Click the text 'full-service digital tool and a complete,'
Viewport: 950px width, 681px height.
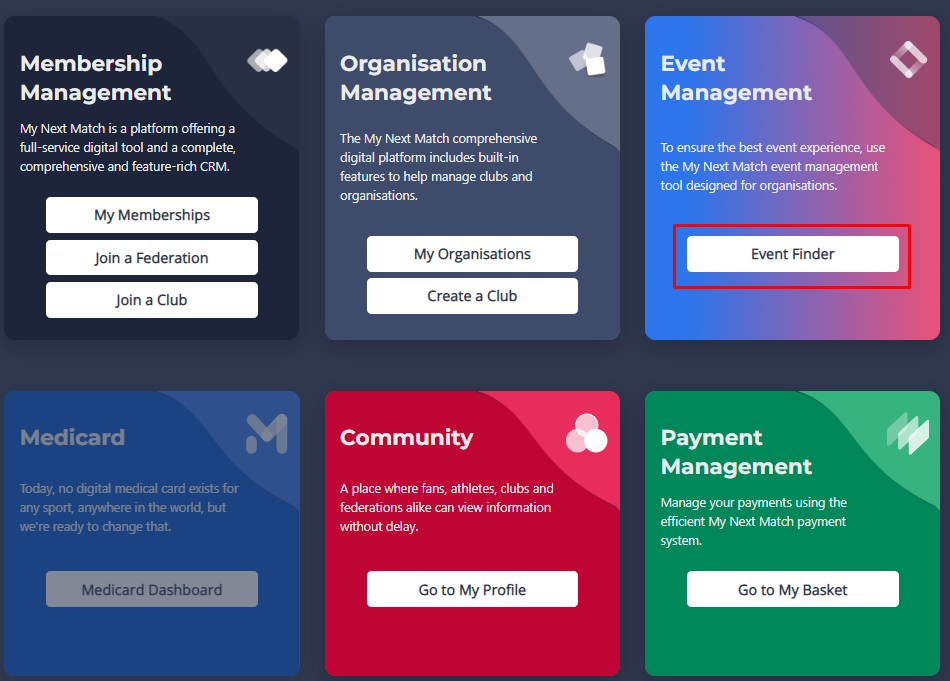coord(128,147)
